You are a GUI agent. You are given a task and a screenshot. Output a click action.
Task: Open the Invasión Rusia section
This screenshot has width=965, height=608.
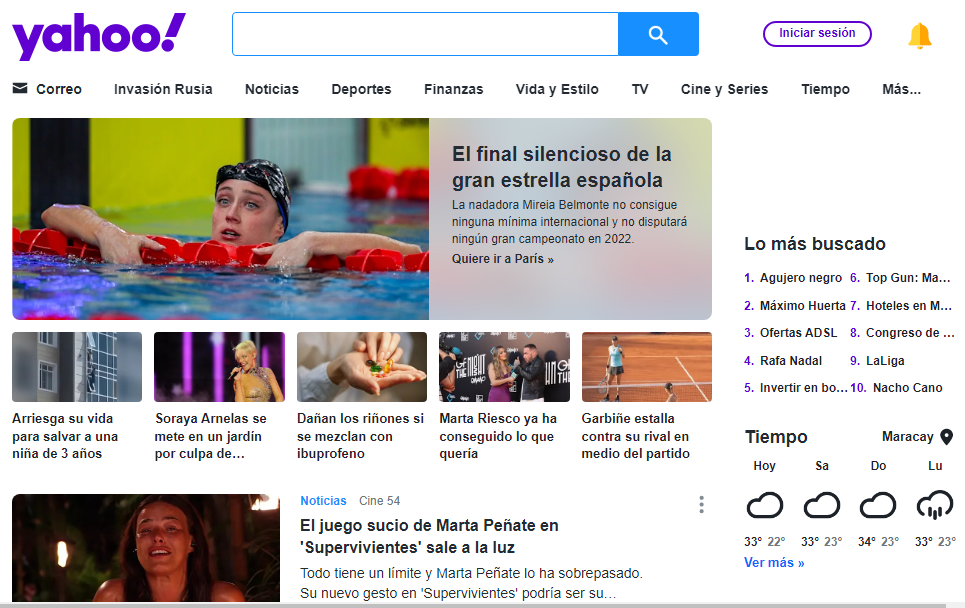pos(163,89)
